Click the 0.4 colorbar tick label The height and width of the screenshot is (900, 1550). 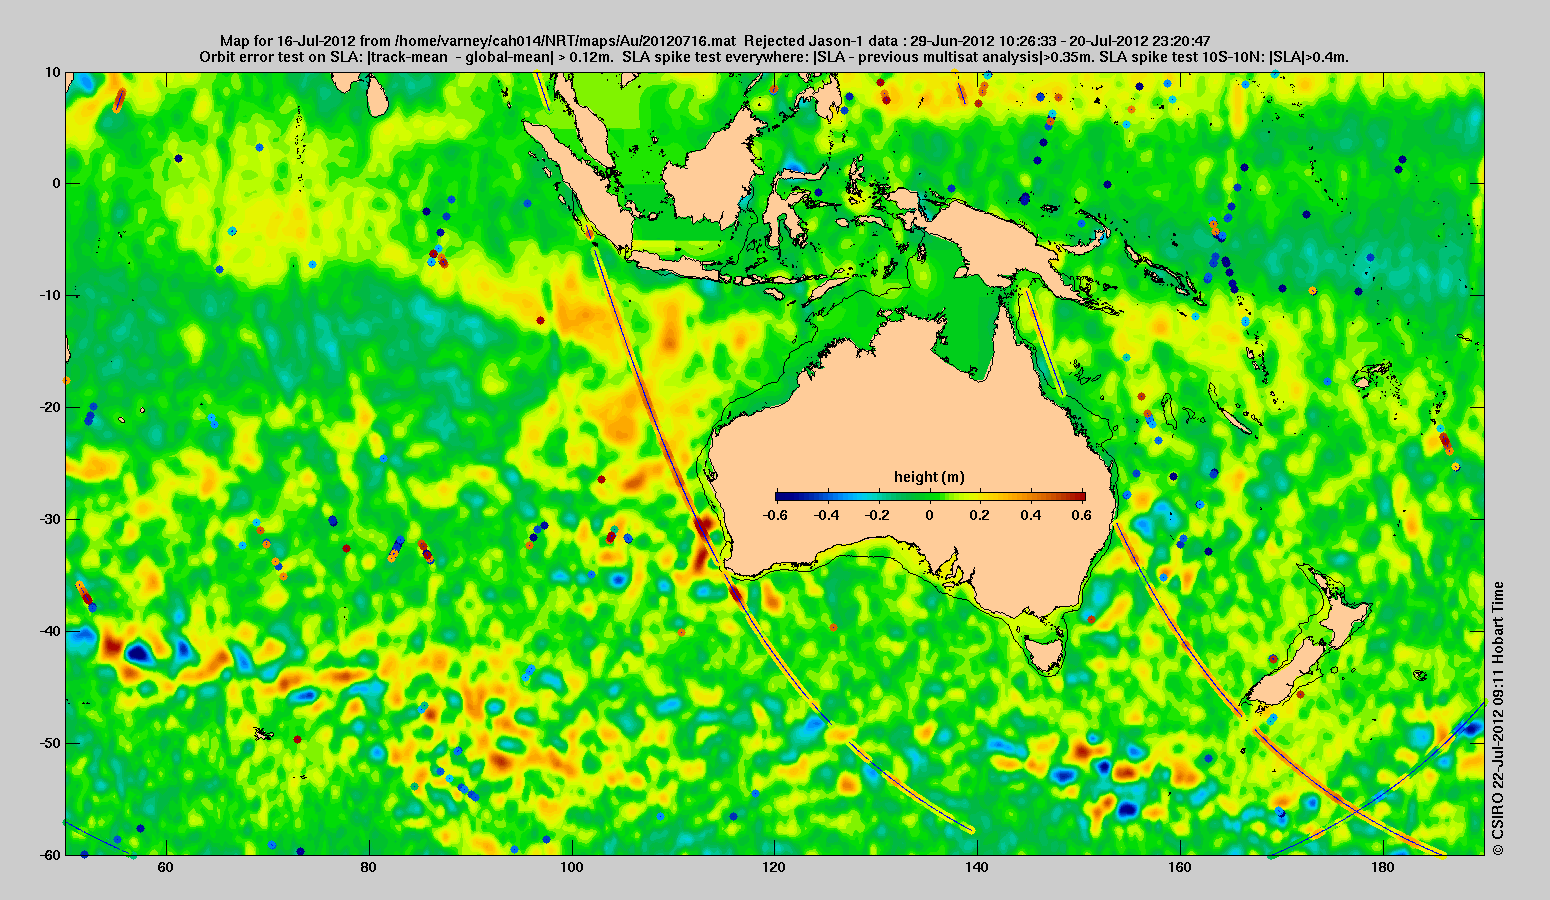[x=1033, y=515]
